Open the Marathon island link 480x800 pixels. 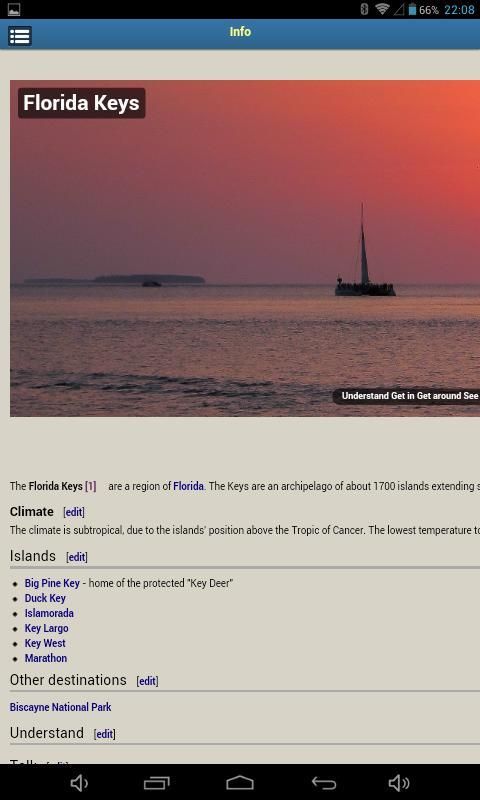pyautogui.click(x=46, y=658)
